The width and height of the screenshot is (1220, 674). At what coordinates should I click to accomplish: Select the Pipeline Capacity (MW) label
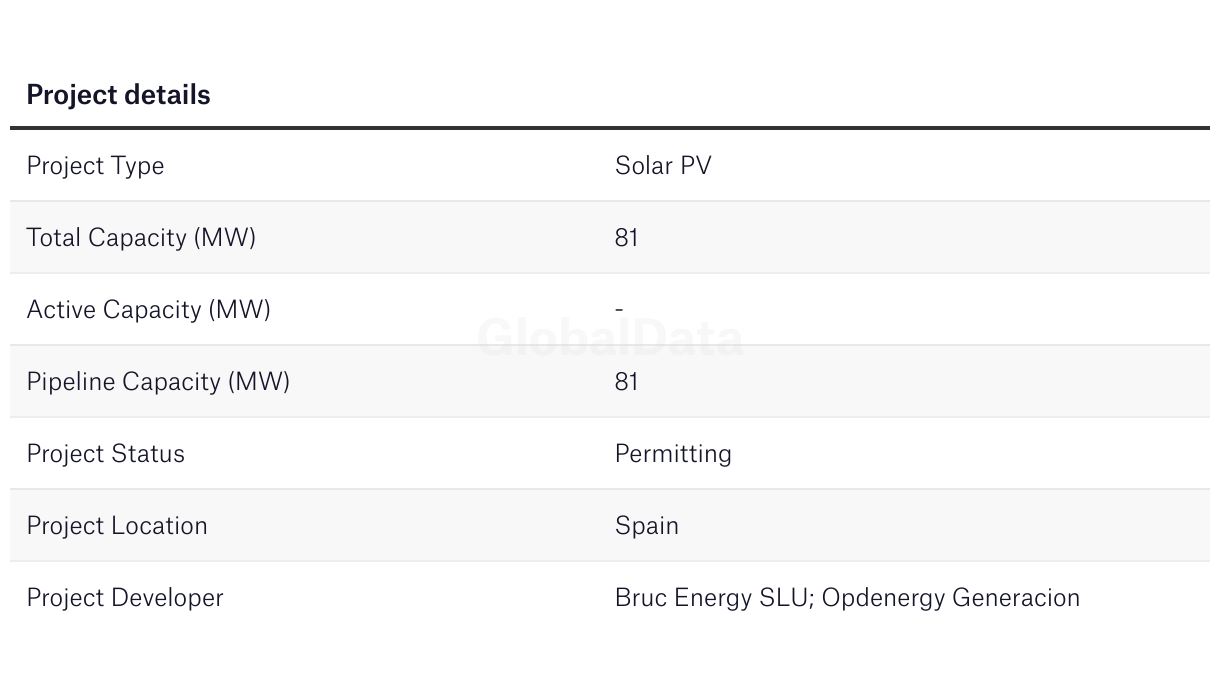158,382
